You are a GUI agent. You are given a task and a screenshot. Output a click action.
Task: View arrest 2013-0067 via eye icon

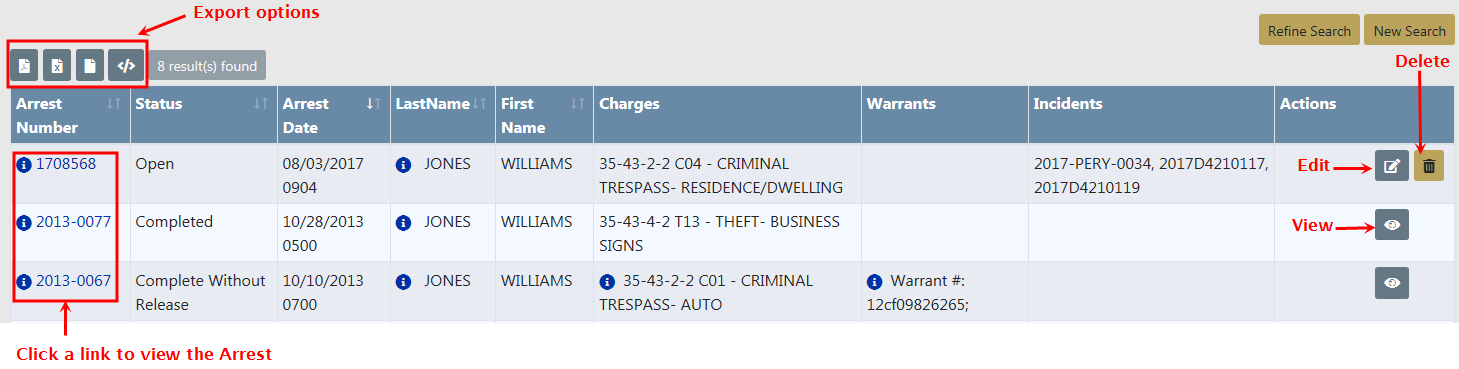coord(1392,283)
